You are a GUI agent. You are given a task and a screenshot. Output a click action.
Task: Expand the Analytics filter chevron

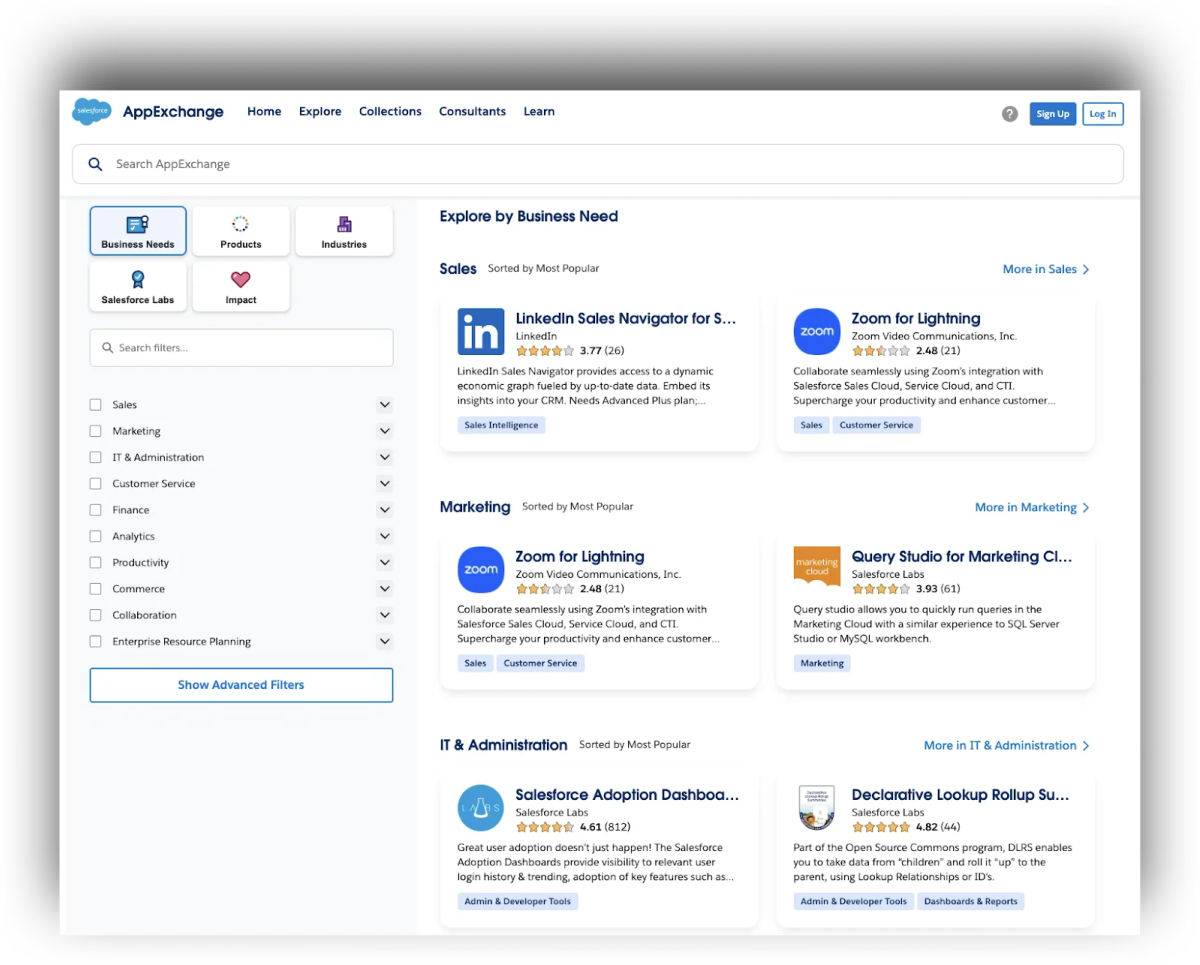tap(385, 536)
